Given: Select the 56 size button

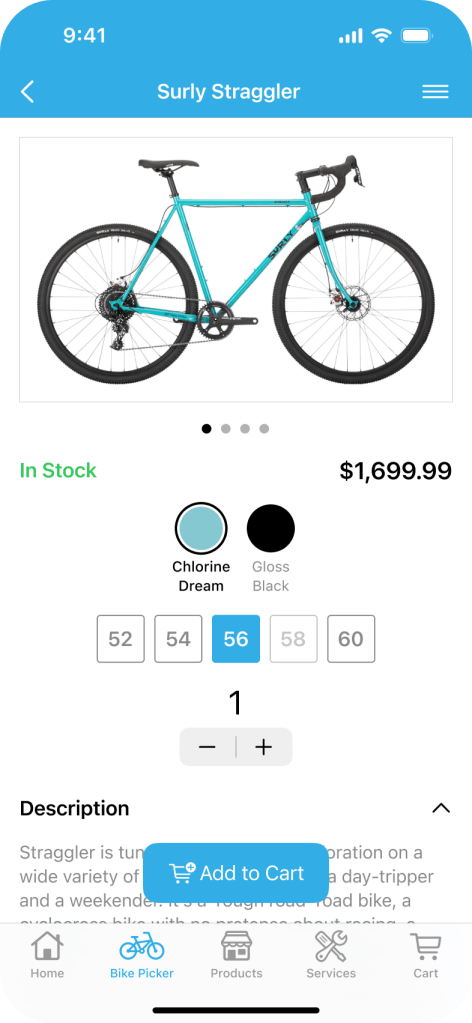Looking at the screenshot, I should click(x=236, y=639).
